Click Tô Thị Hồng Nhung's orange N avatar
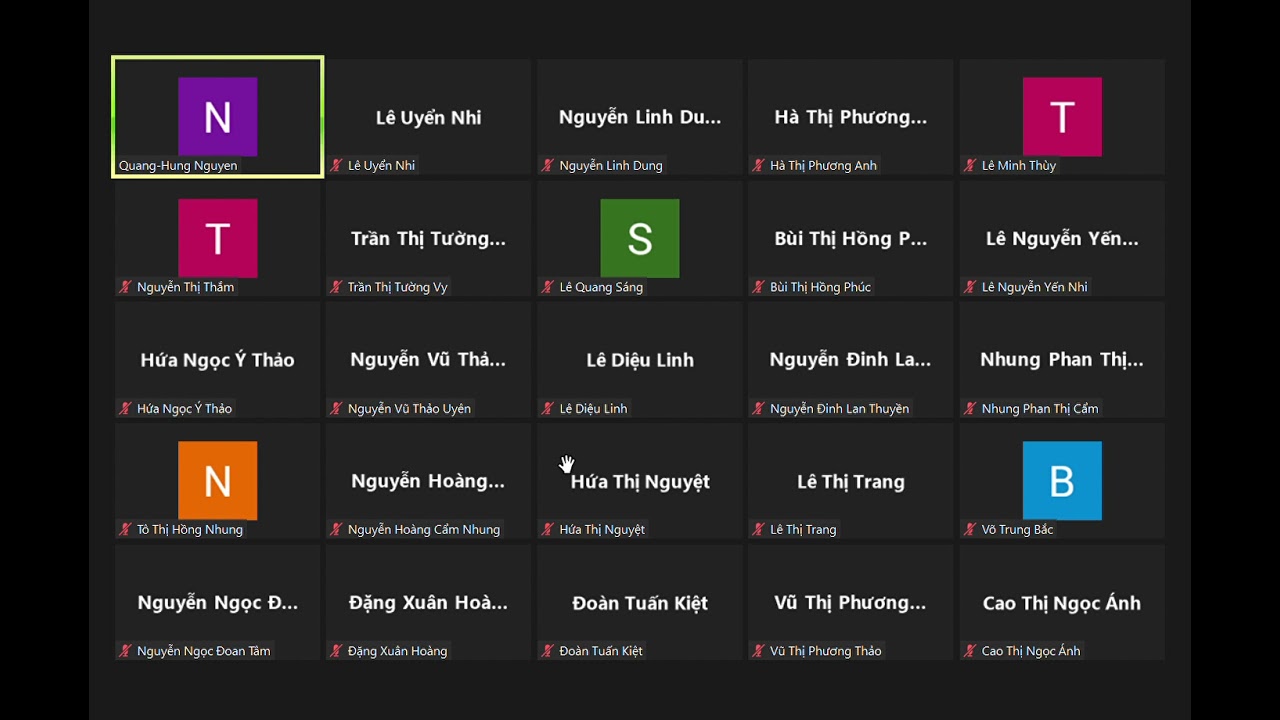Viewport: 1280px width, 720px height. click(x=217, y=481)
